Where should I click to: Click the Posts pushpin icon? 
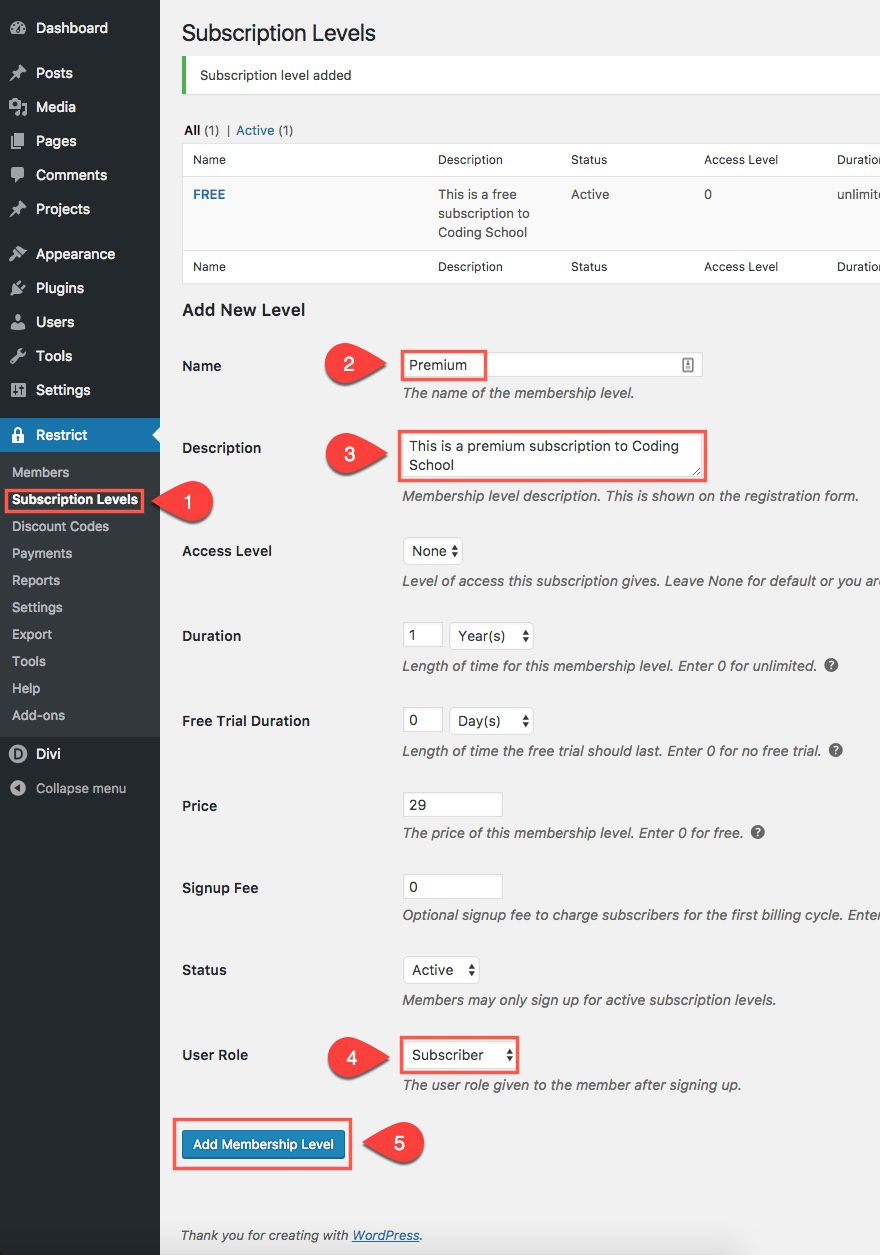pyautogui.click(x=17, y=73)
